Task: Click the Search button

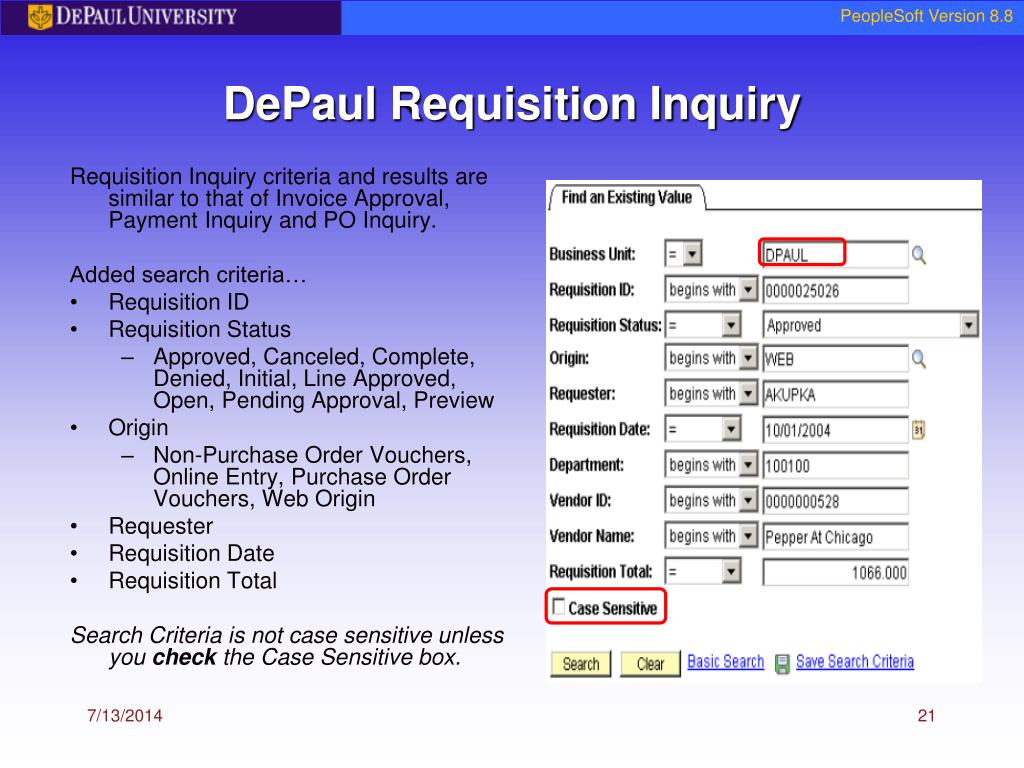Action: coord(581,664)
